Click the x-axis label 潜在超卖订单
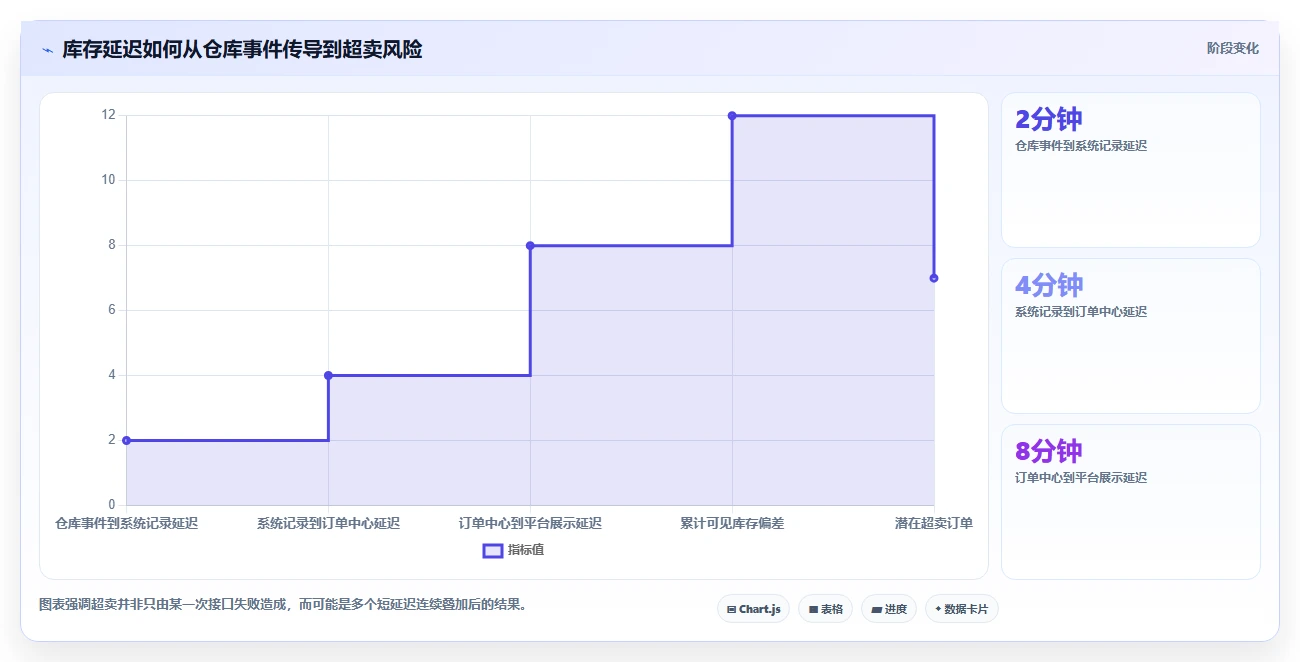1300x662 pixels. click(x=934, y=523)
